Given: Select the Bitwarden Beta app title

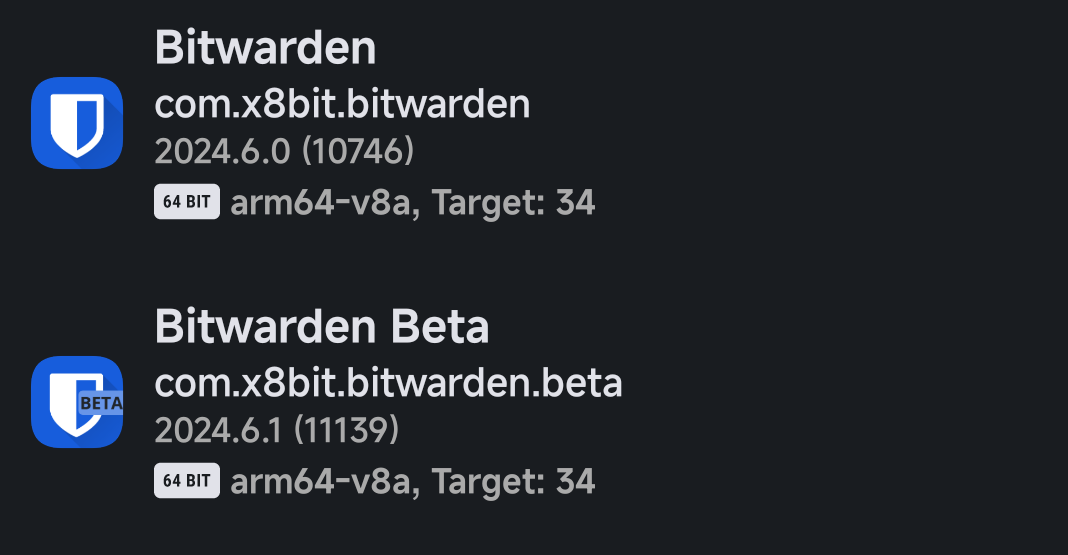Looking at the screenshot, I should click(x=321, y=327).
